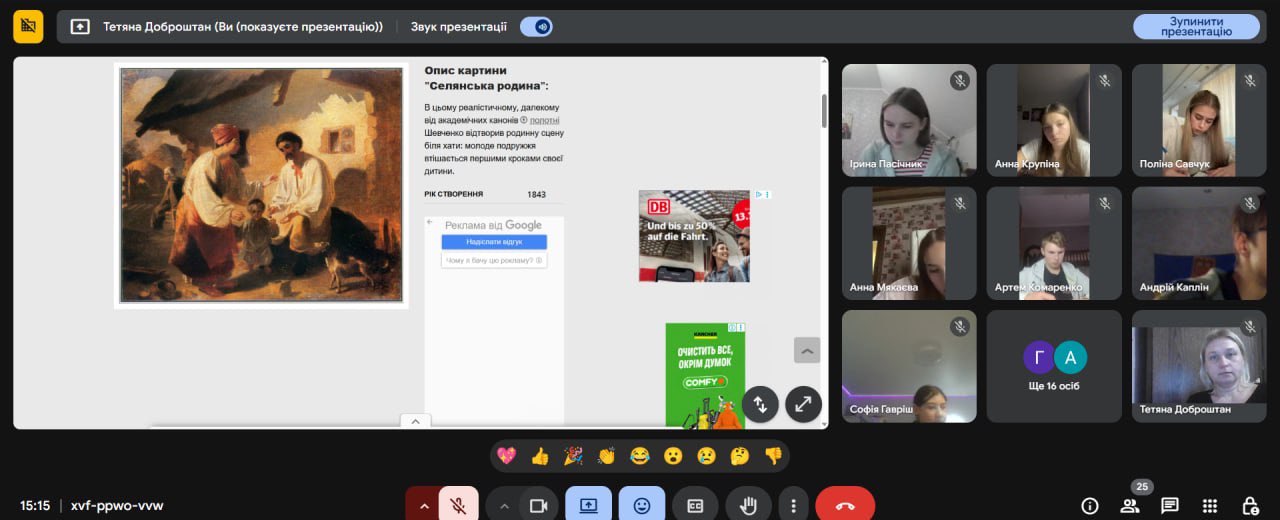Screen dimensions: 1280x520
Task: Select Поліна Савчук video tile
Action: 1199,120
